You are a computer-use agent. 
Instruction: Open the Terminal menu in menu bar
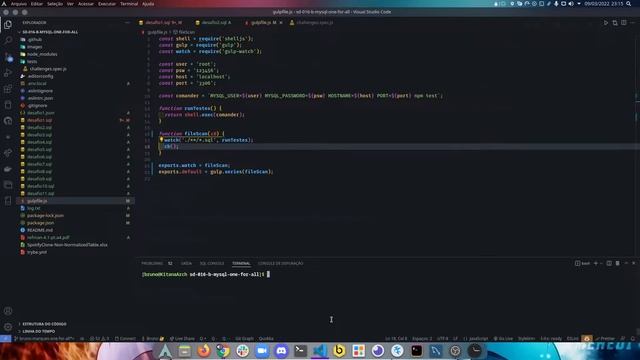click(129, 4)
